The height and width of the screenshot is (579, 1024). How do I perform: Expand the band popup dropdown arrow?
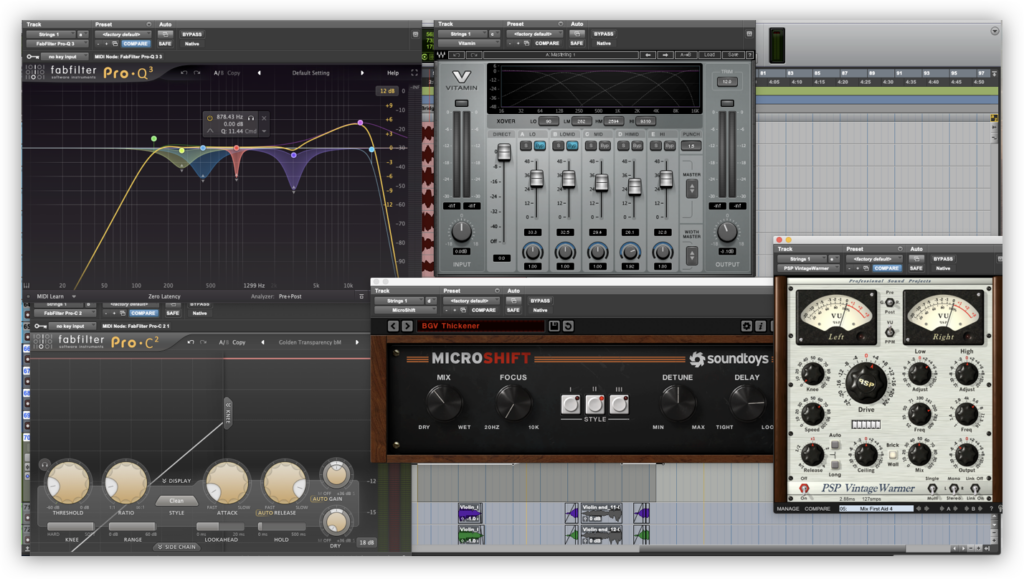tap(264, 131)
